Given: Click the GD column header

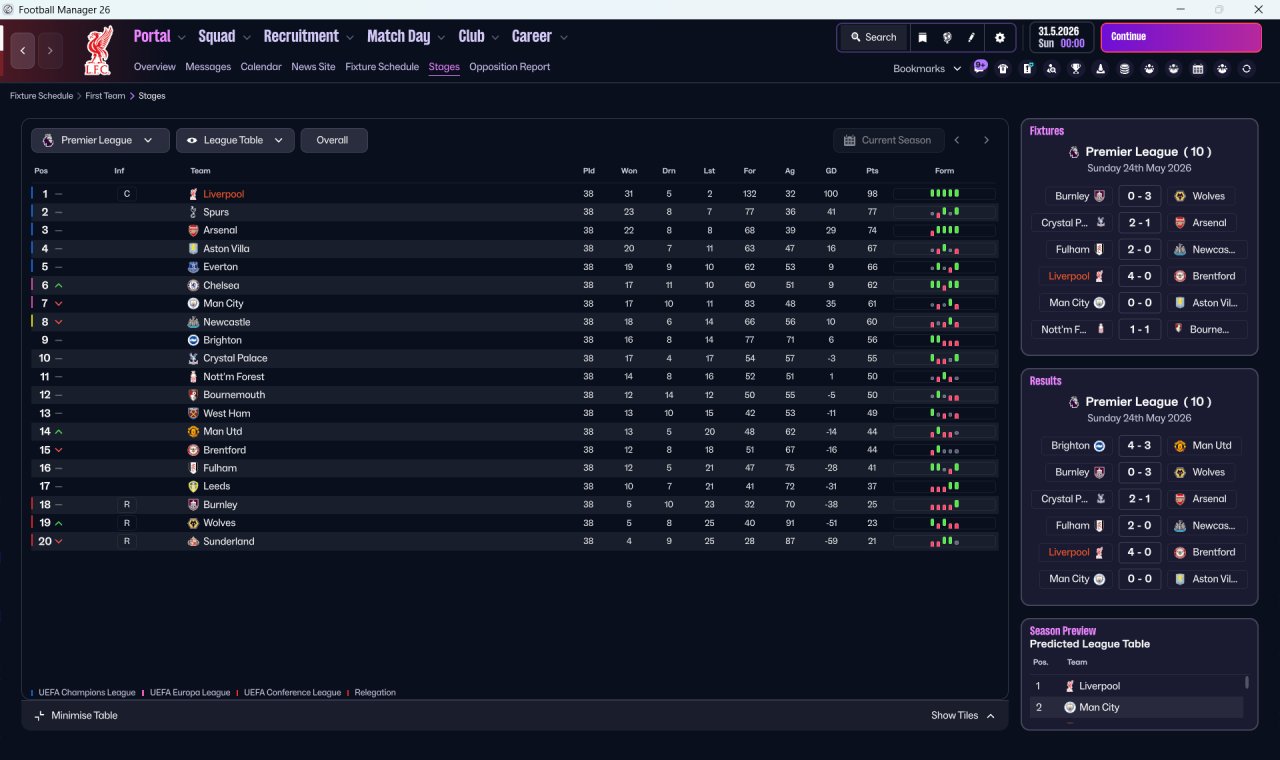Looking at the screenshot, I should click(831, 171).
